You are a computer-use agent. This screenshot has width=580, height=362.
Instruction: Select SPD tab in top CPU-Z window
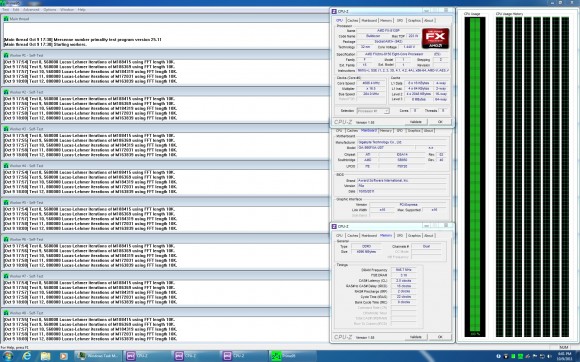pos(400,20)
